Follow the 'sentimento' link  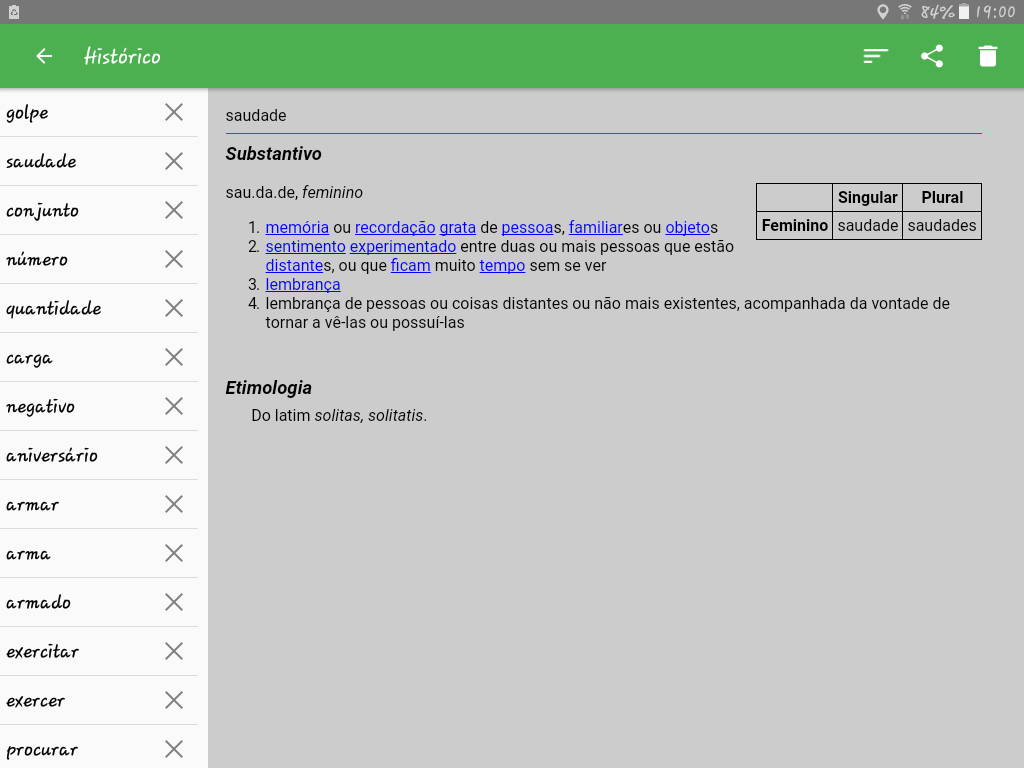pos(306,246)
